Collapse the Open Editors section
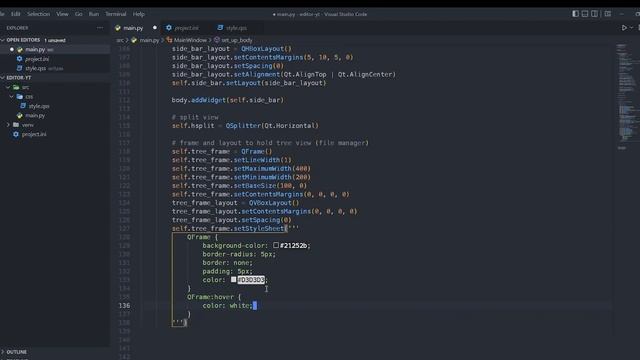Screen dimensions: 640x360 pyautogui.click(x=3, y=40)
